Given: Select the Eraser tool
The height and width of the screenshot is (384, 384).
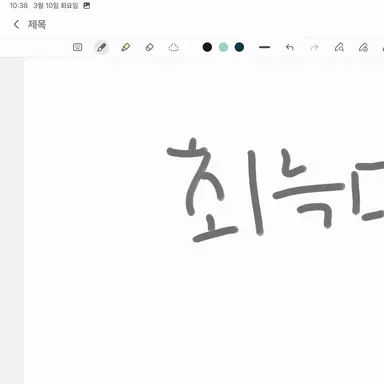Looking at the screenshot, I should pos(150,47).
